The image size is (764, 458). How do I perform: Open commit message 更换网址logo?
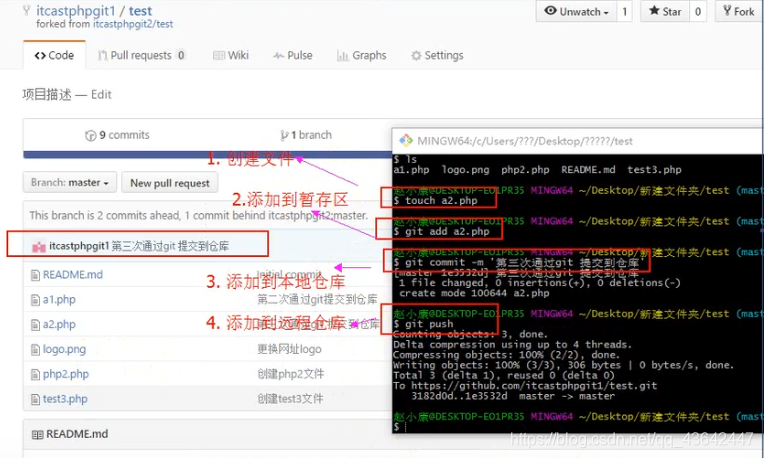[x=289, y=349]
